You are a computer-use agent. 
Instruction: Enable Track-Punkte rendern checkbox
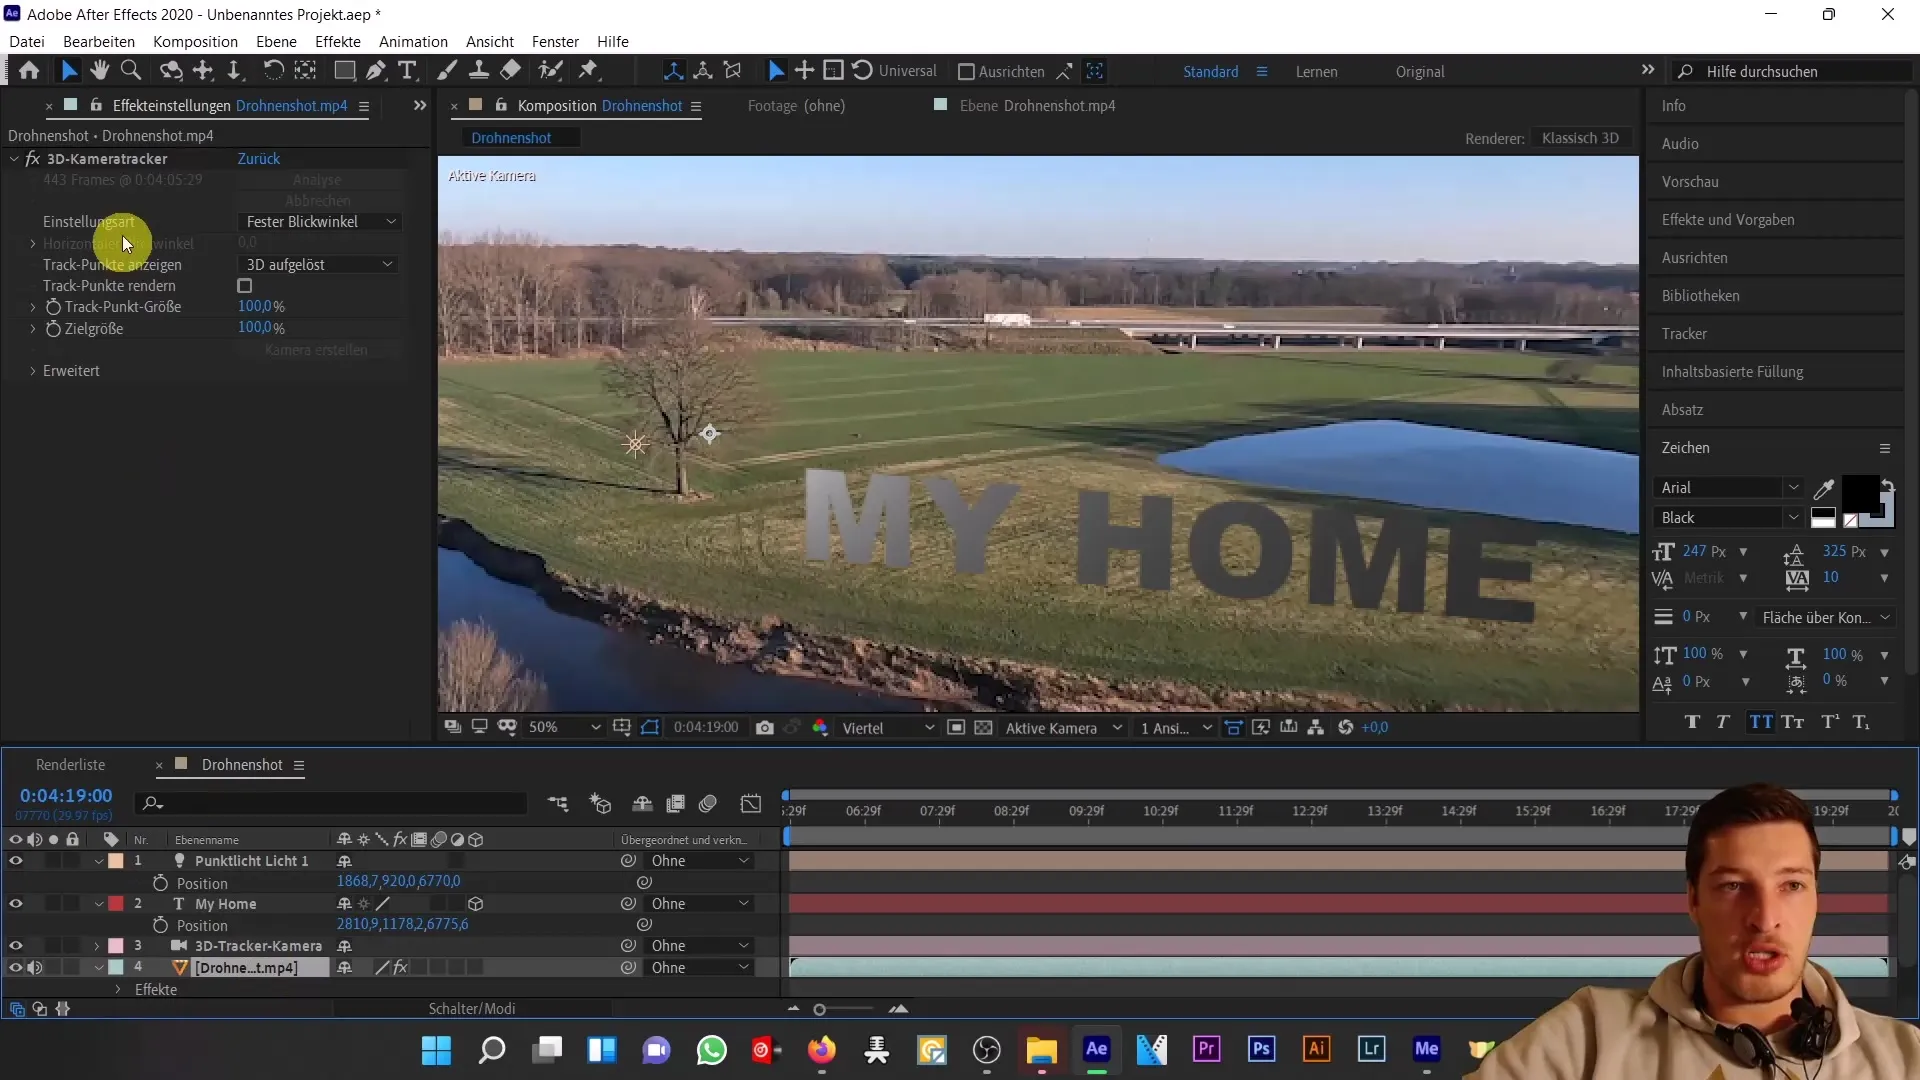click(245, 286)
